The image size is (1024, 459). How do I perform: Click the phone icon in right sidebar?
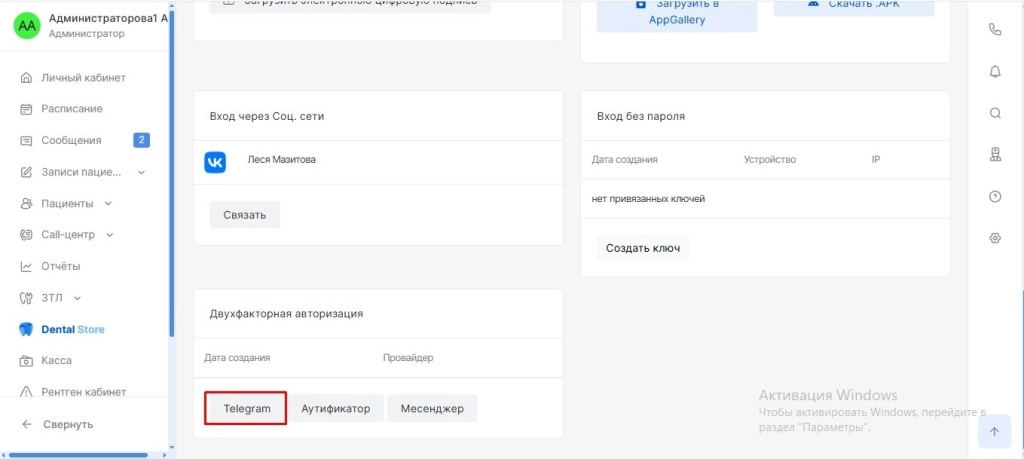coord(994,30)
